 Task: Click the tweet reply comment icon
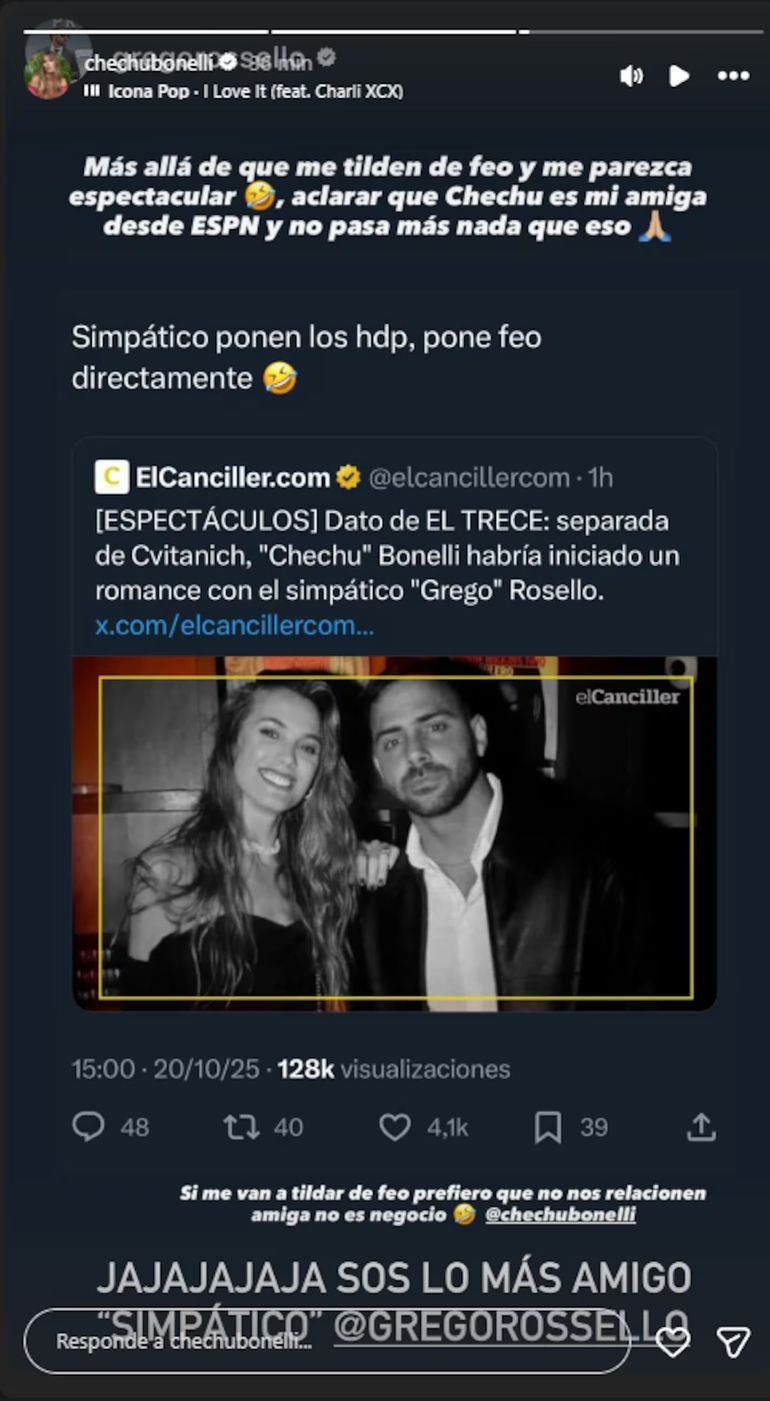[x=89, y=1127]
